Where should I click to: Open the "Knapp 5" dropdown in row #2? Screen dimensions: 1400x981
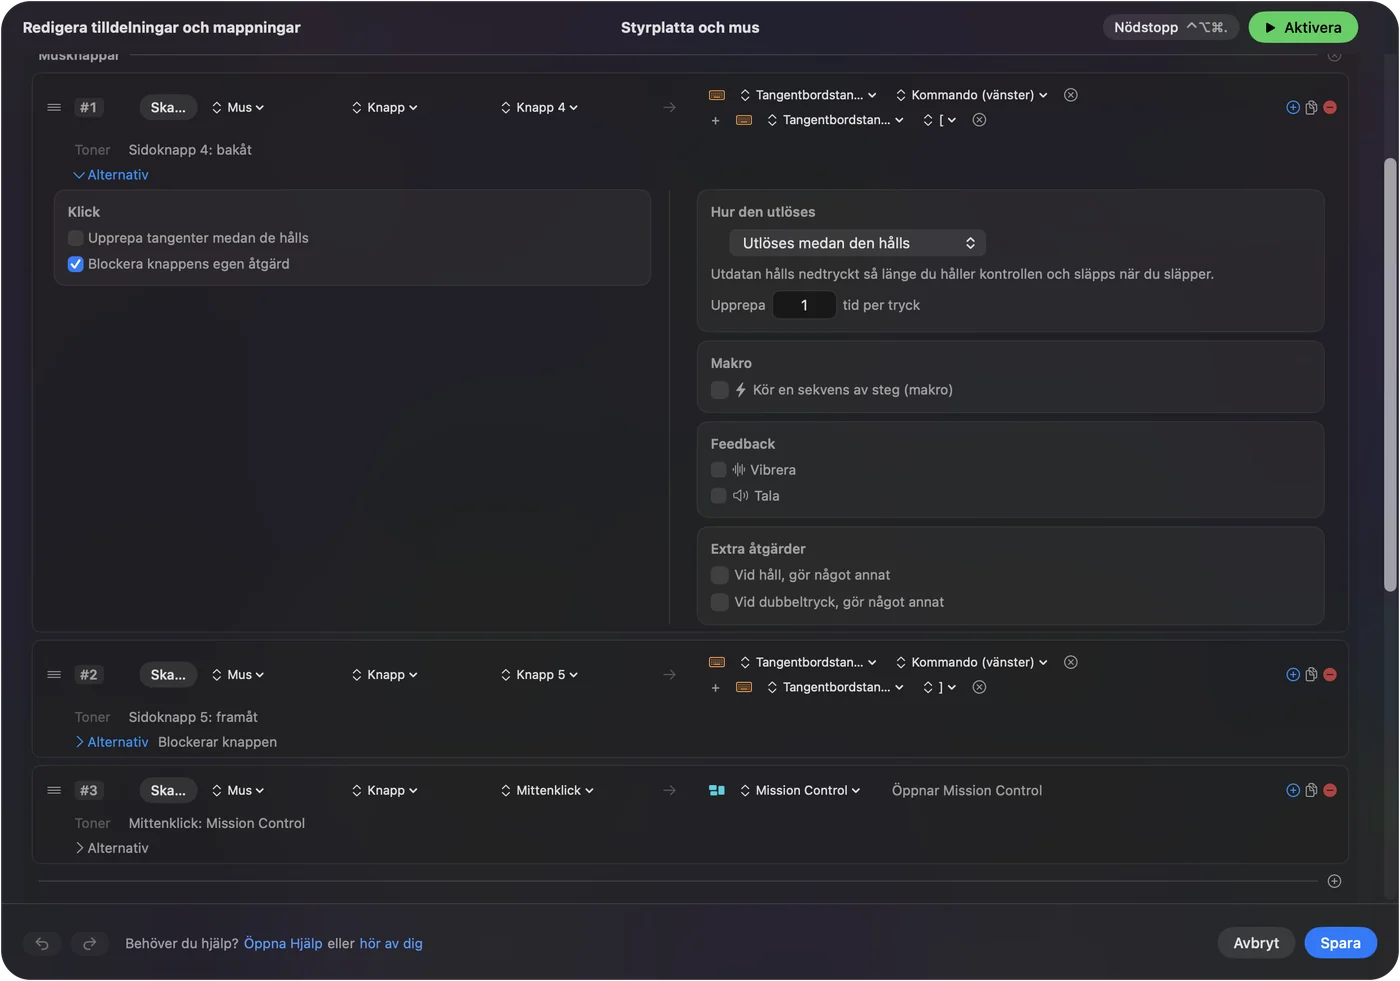(540, 675)
